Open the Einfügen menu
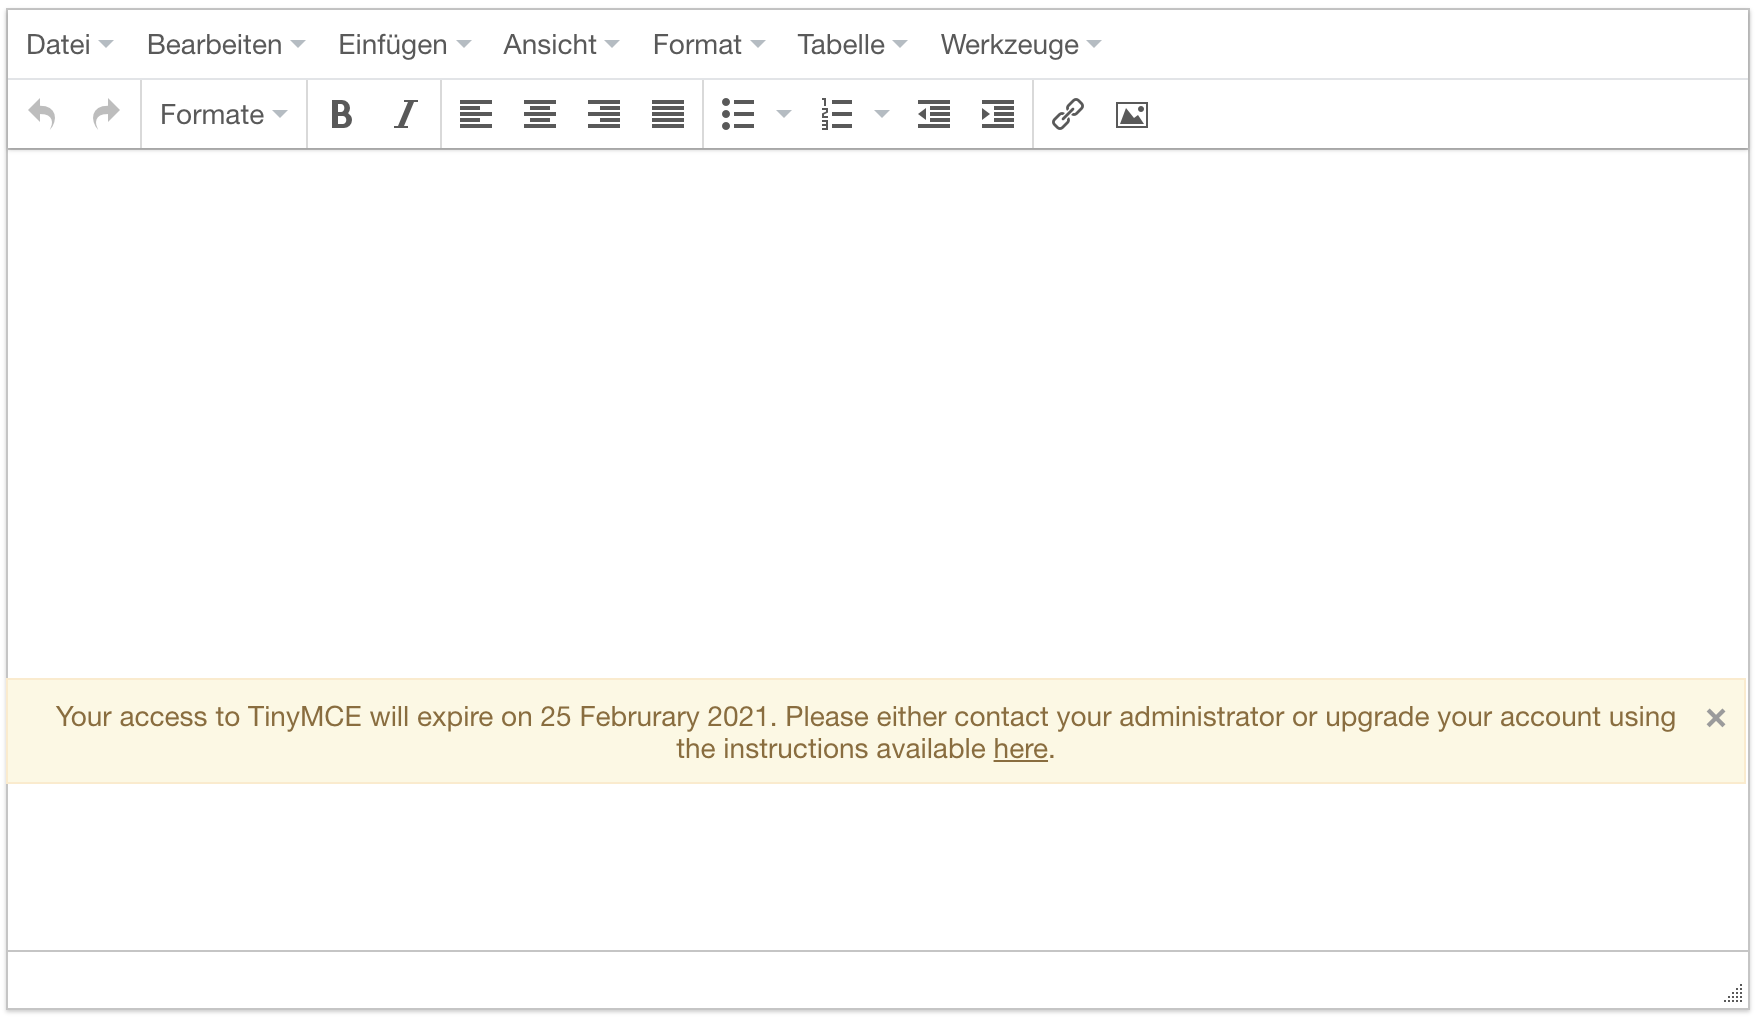Screen dimensions: 1762x1022 point(404,45)
